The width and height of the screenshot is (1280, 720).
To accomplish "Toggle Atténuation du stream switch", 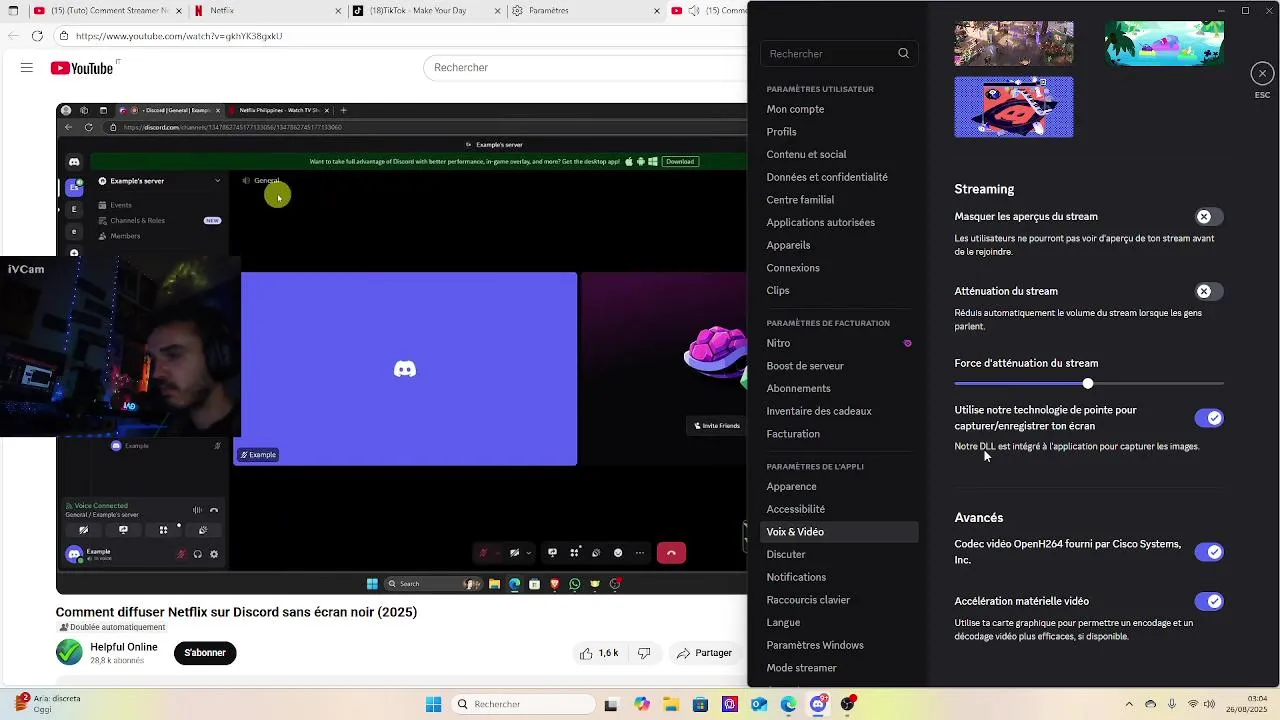I will tap(1209, 292).
